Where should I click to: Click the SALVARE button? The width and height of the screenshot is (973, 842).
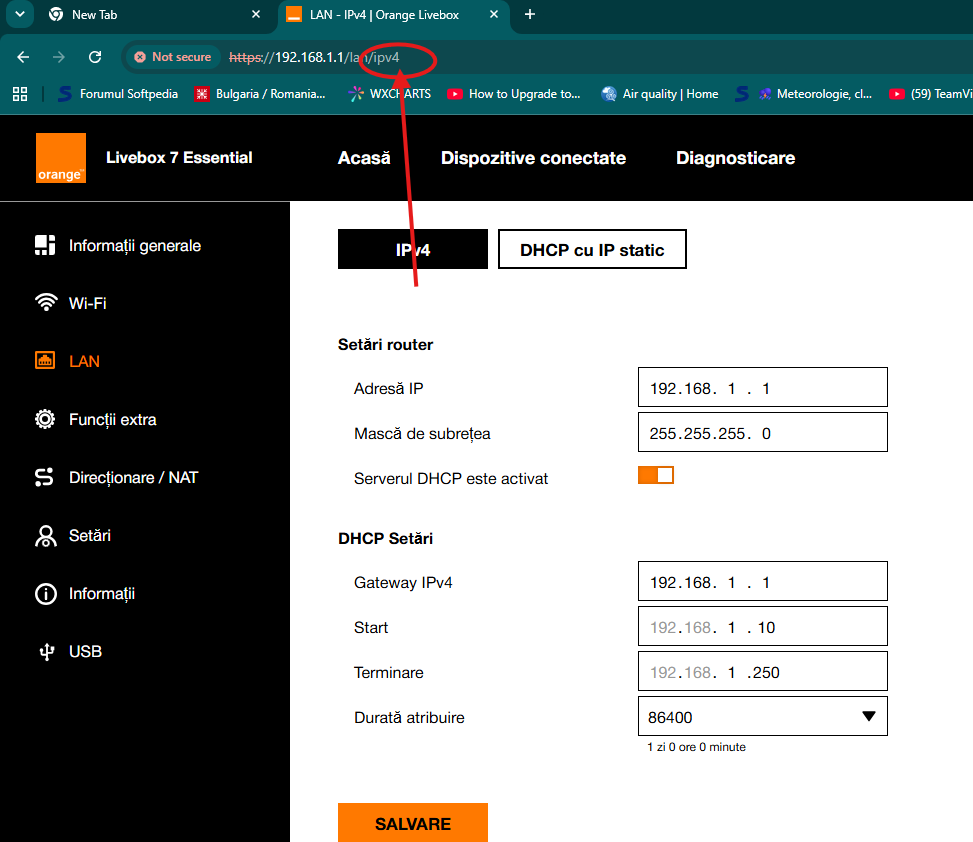pos(413,823)
